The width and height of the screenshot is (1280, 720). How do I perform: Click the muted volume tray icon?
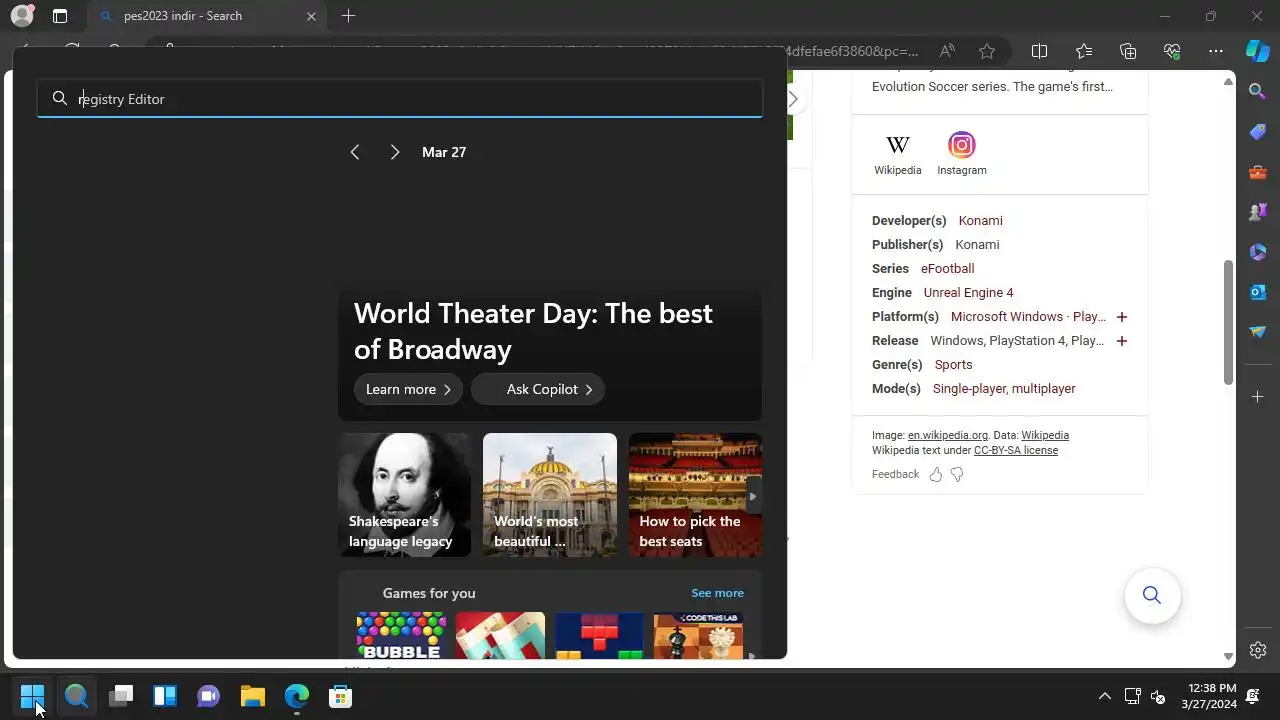point(1158,696)
